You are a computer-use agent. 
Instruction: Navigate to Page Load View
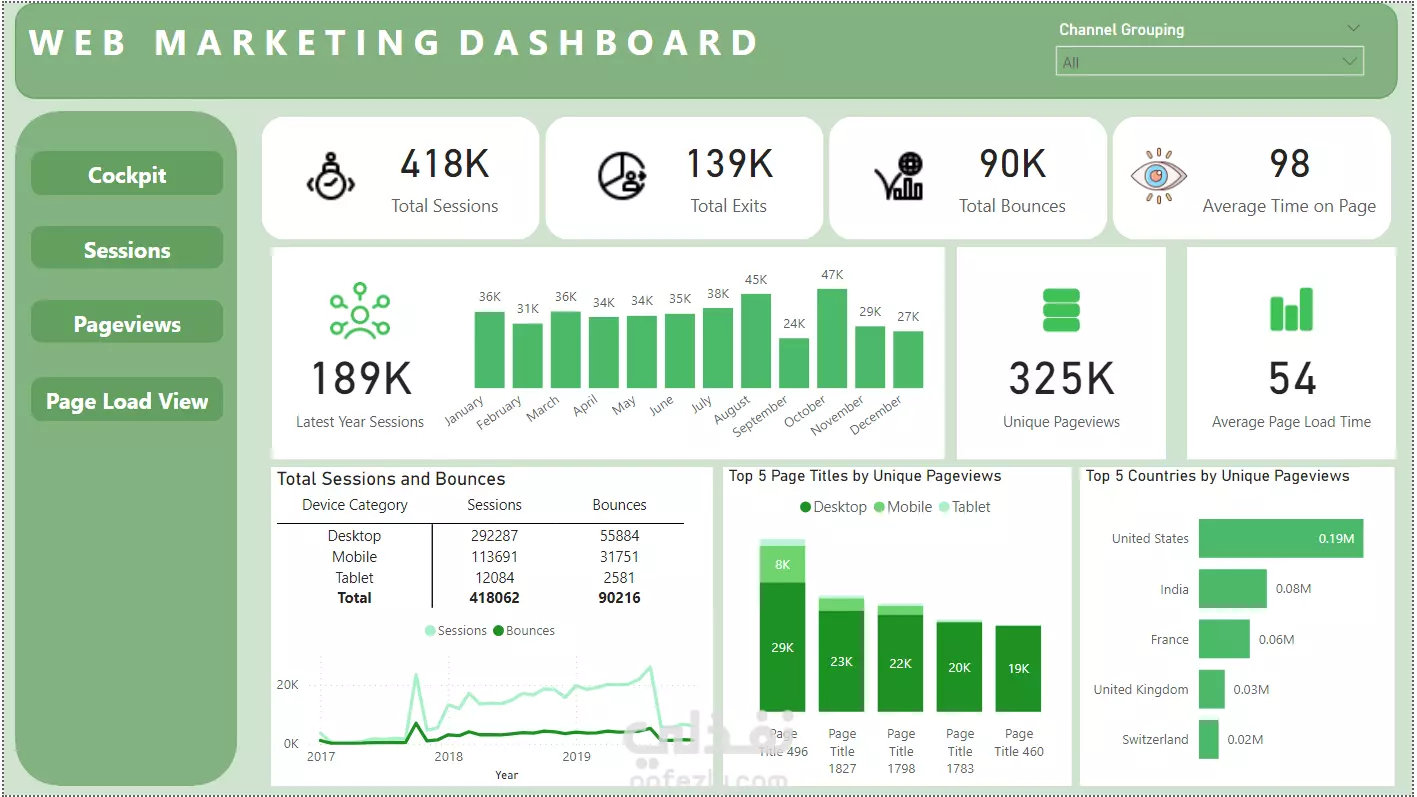(127, 400)
